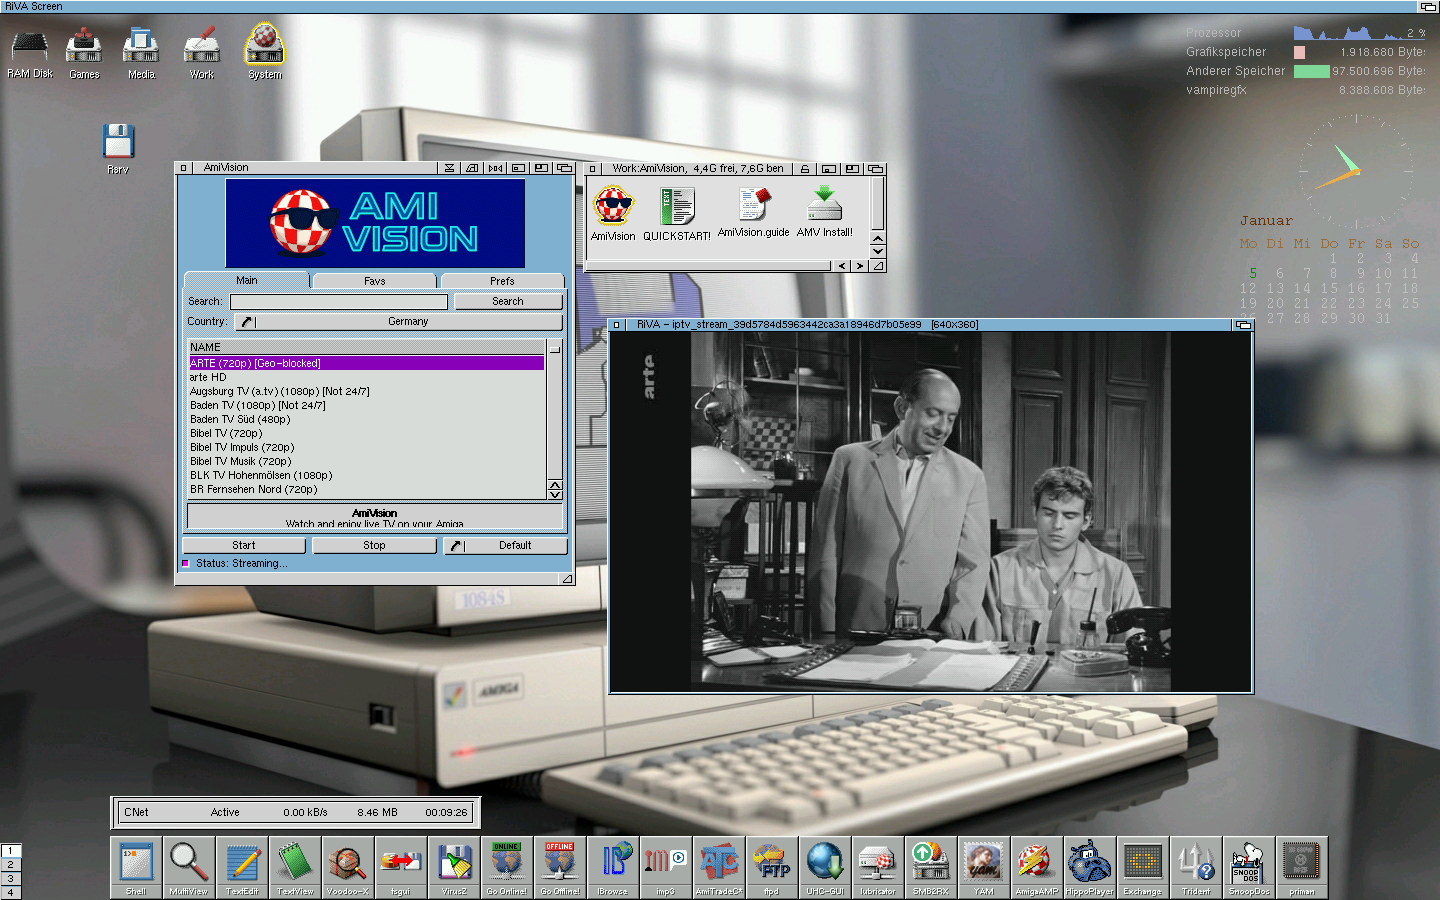This screenshot has width=1440, height=900.
Task: Select Bibel TV Musik (720p) channel
Action: pos(366,461)
